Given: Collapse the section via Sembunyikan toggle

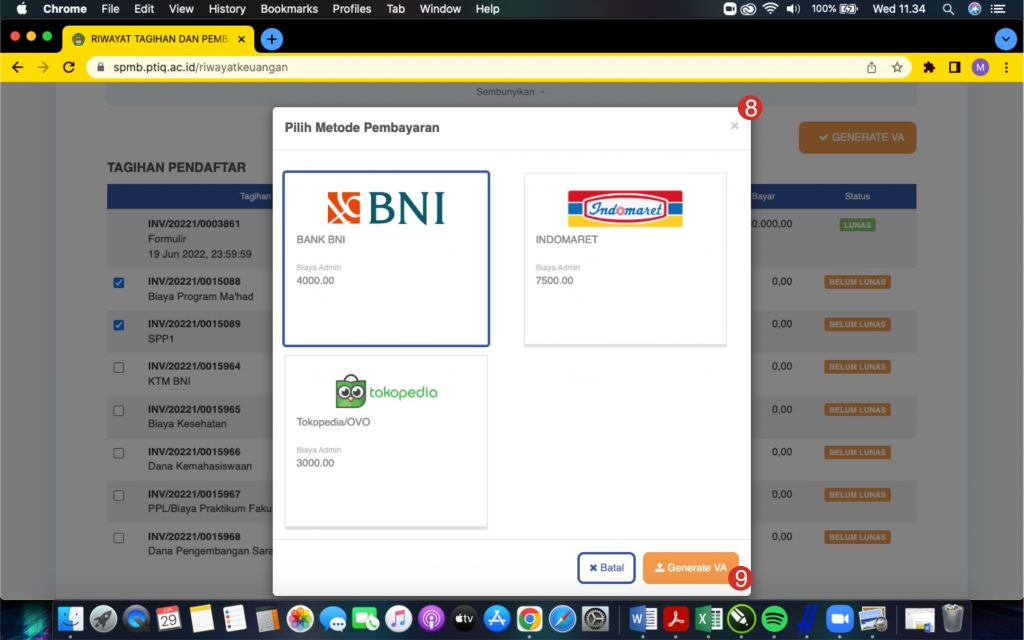Looking at the screenshot, I should pyautogui.click(x=510, y=92).
